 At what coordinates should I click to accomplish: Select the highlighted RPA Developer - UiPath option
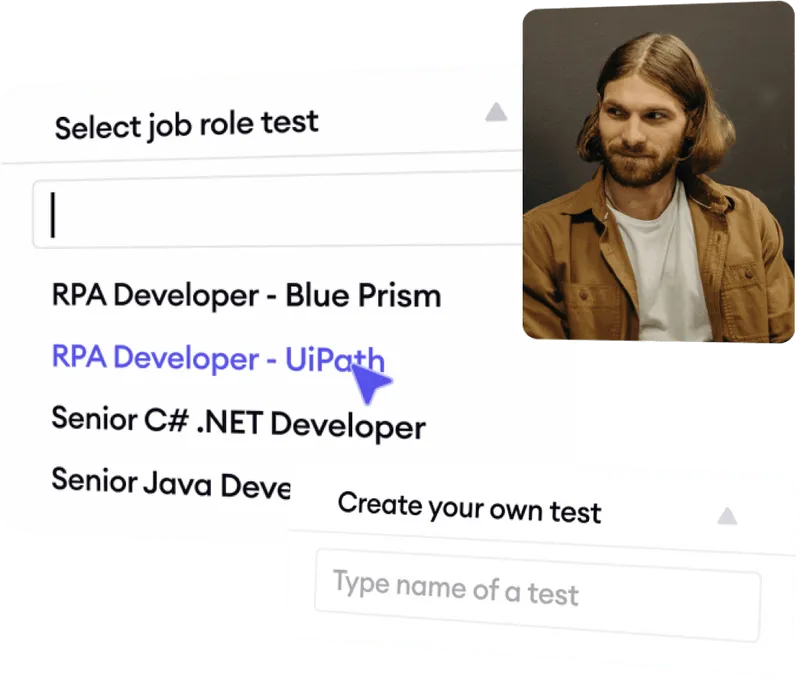(x=220, y=357)
